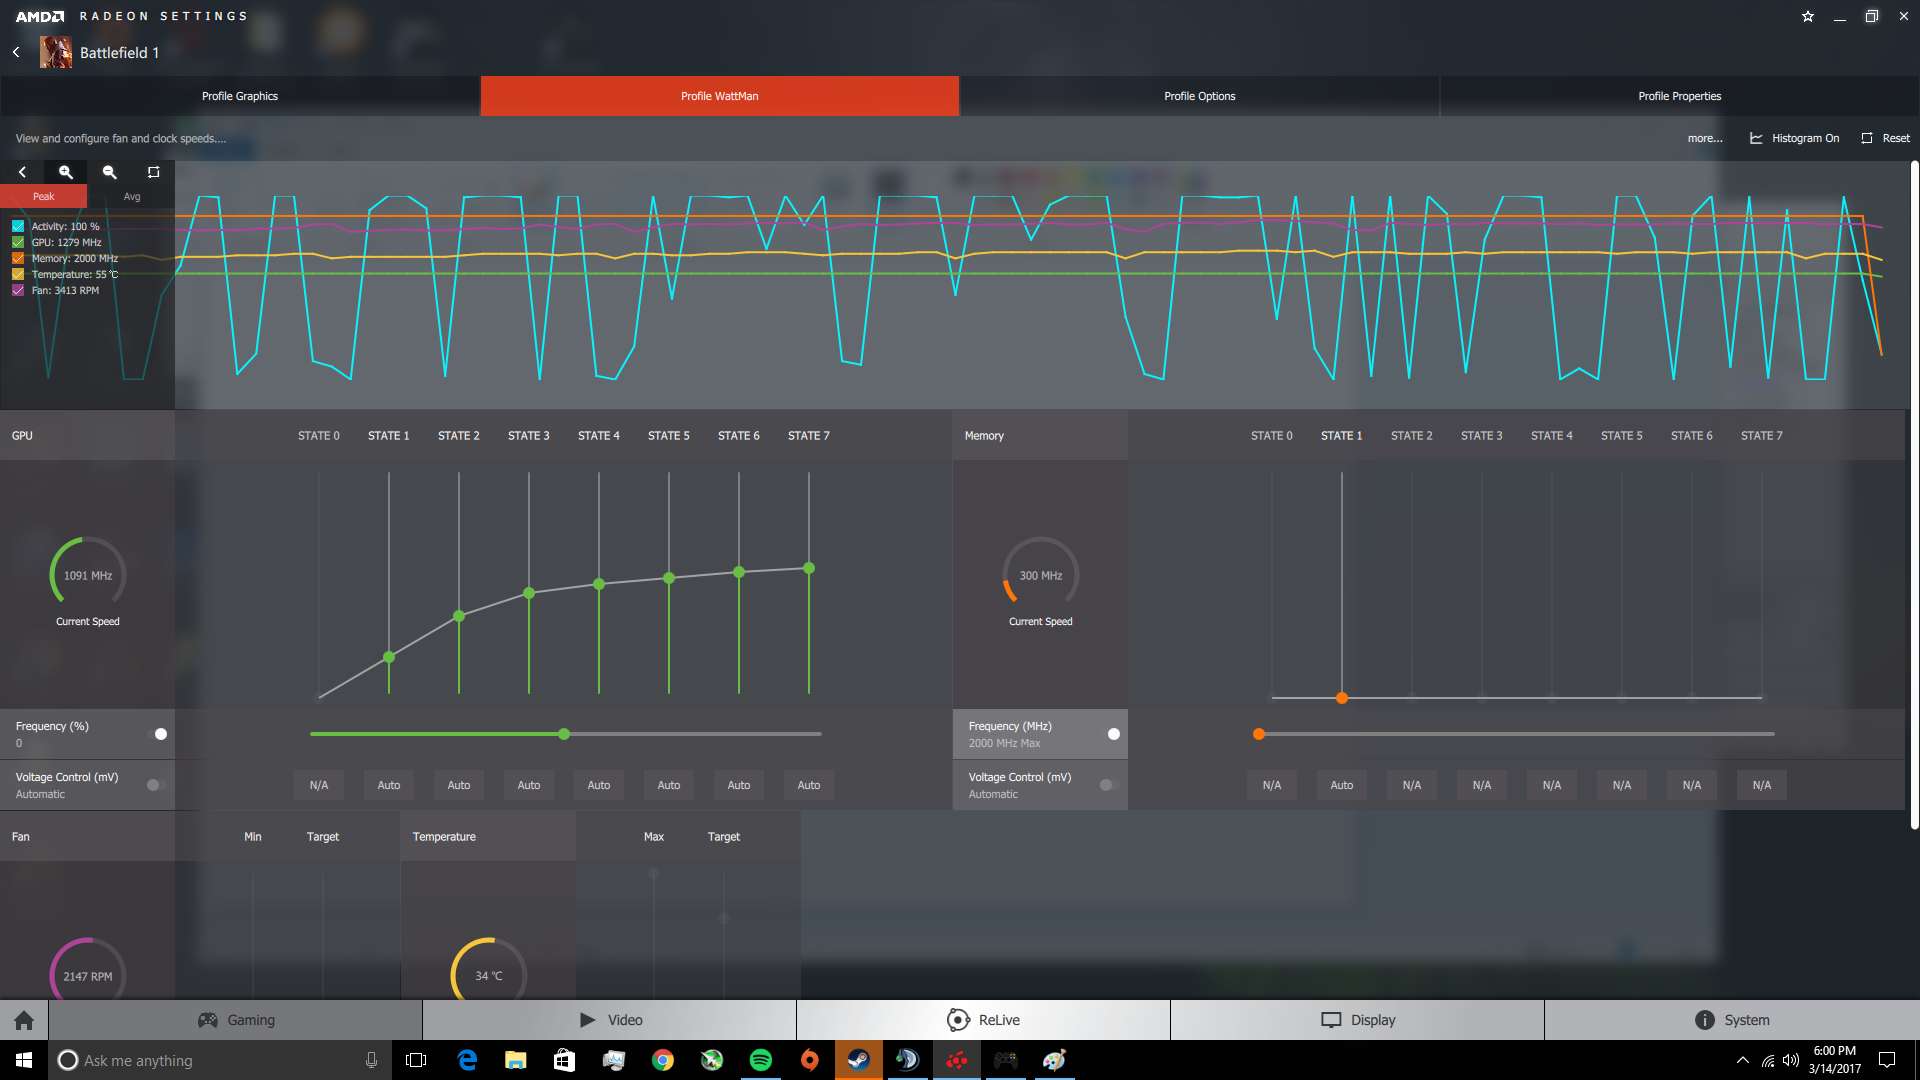Launch Google Chrome from taskbar

[x=663, y=1060]
